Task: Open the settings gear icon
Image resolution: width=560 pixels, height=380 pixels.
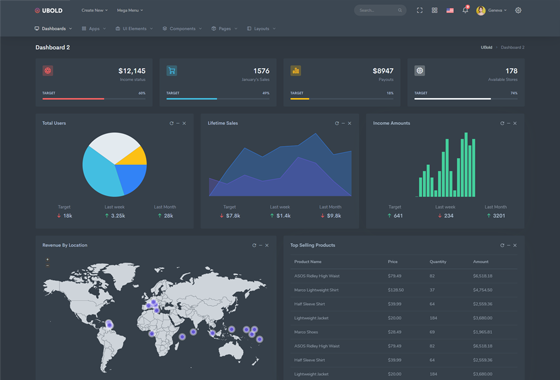Action: coord(518,10)
